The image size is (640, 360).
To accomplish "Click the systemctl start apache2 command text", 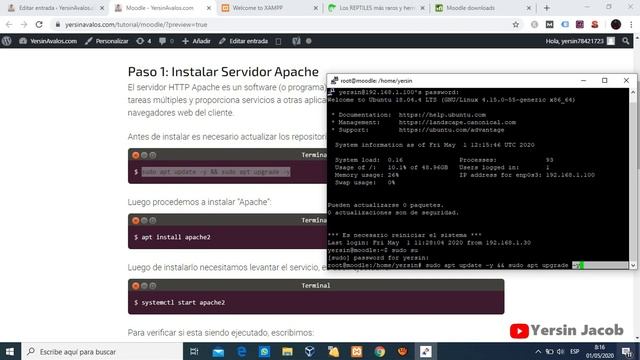I will (x=183, y=302).
